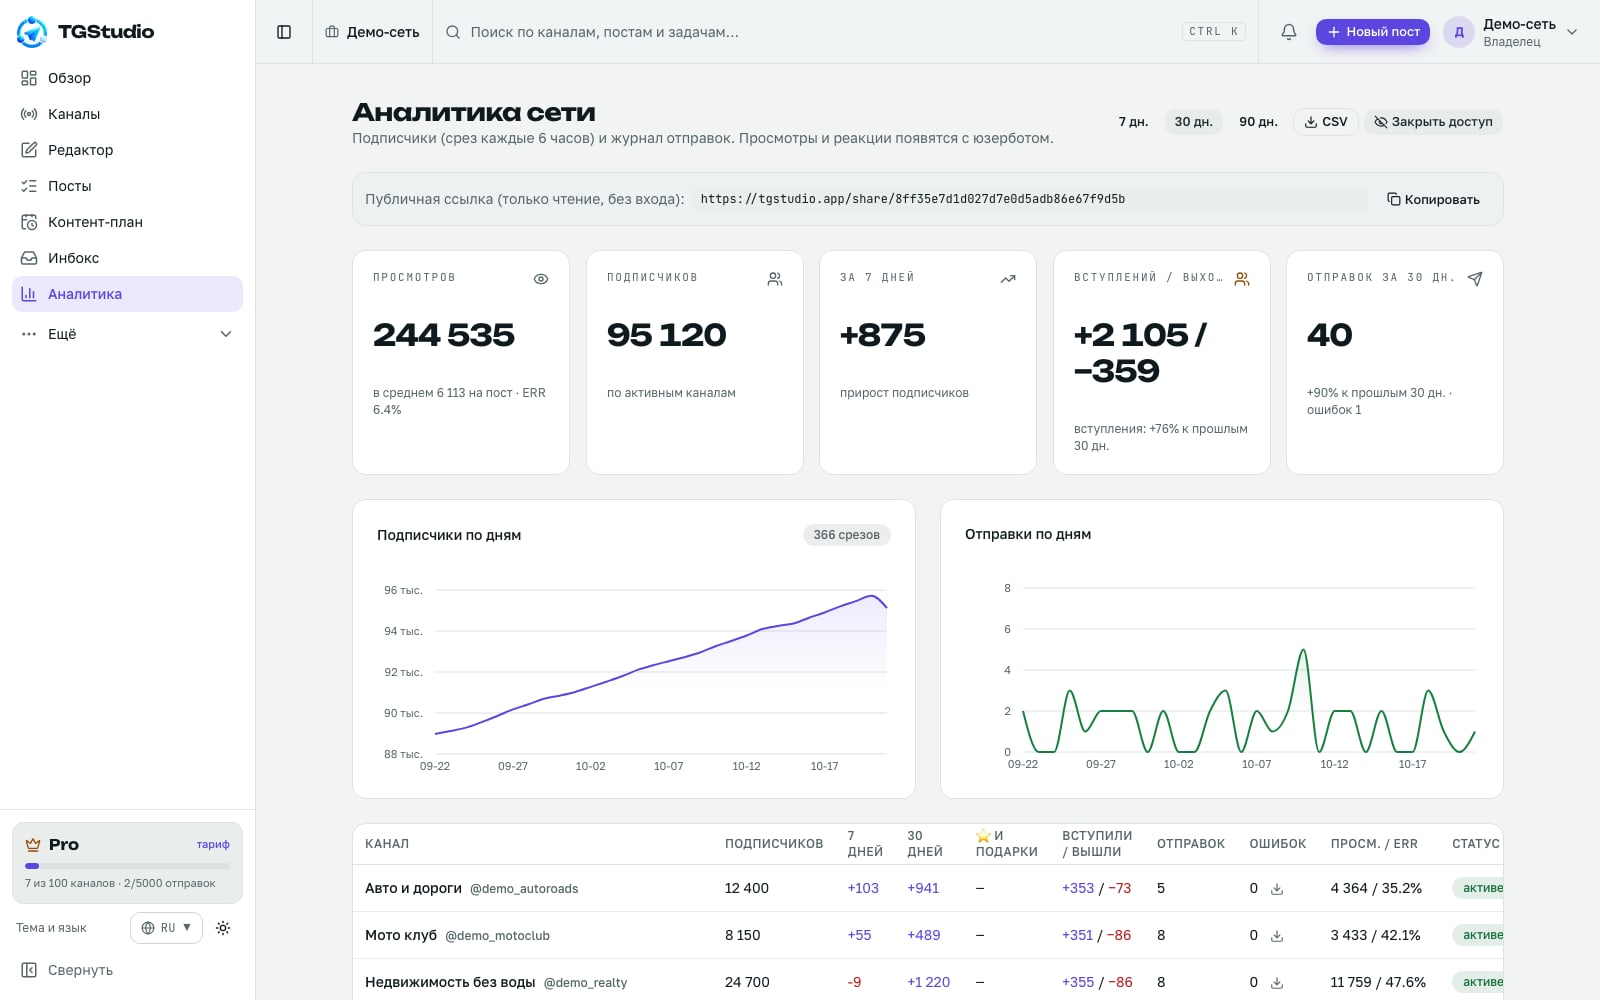Expand the Ещё menu
The image size is (1600, 1000).
tap(127, 334)
